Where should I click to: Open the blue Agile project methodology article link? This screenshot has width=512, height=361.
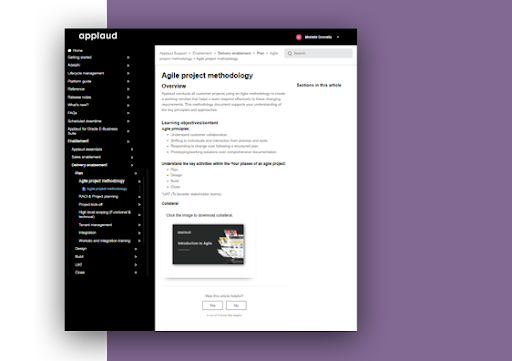pos(107,189)
